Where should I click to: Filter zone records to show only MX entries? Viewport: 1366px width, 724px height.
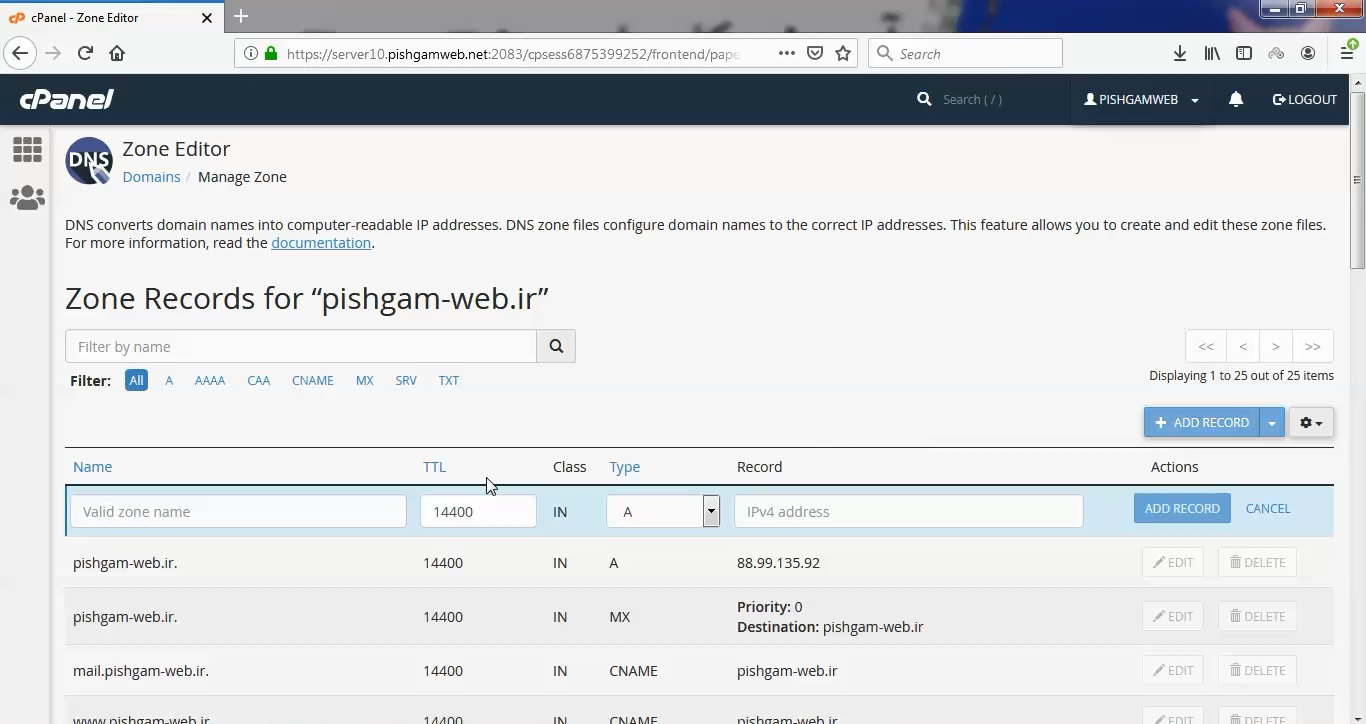pyautogui.click(x=365, y=380)
